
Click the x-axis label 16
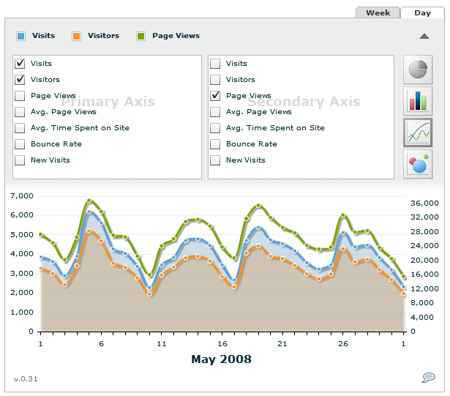(x=222, y=343)
